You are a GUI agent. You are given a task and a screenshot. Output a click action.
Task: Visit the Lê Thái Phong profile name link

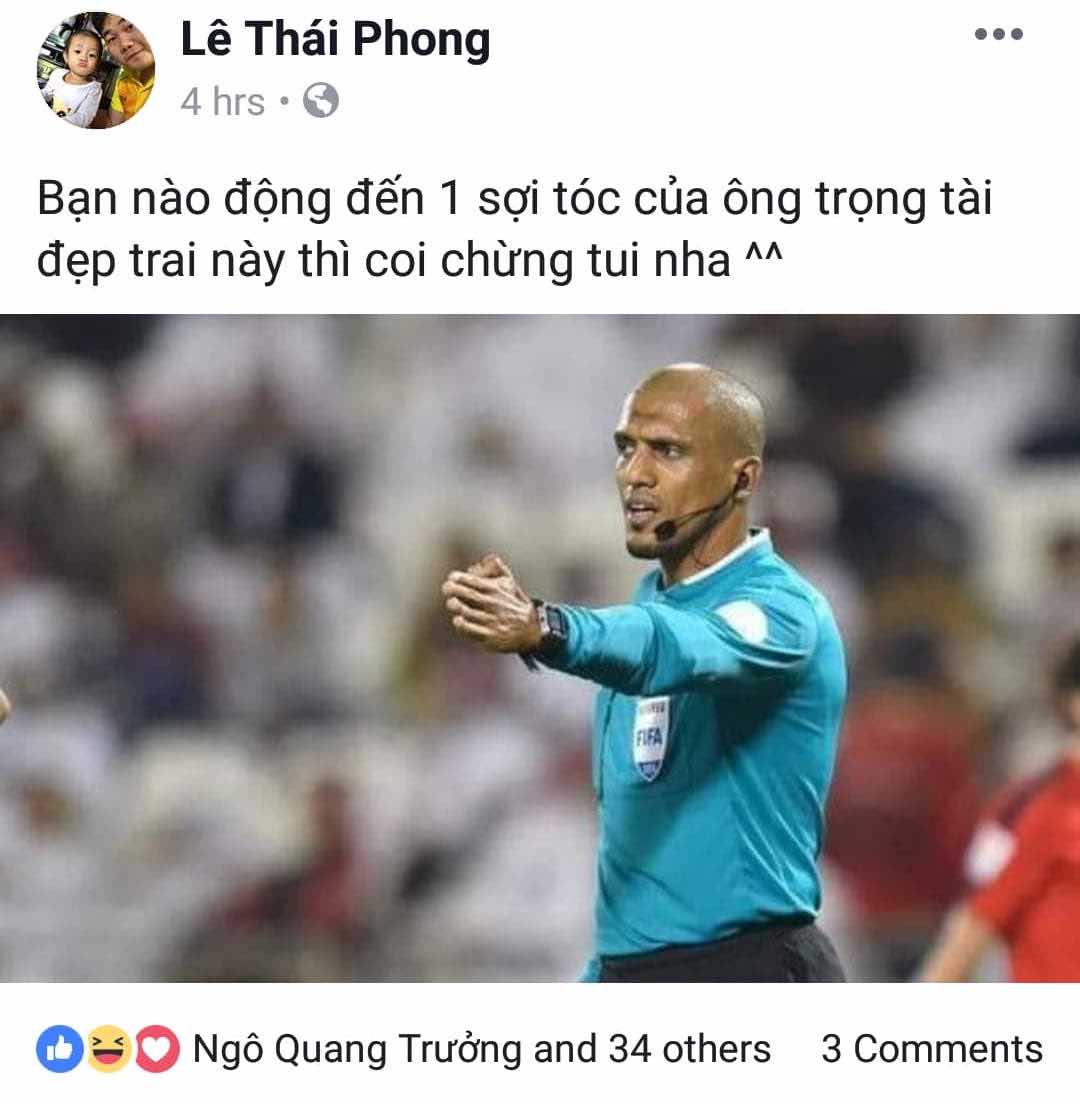click(335, 39)
